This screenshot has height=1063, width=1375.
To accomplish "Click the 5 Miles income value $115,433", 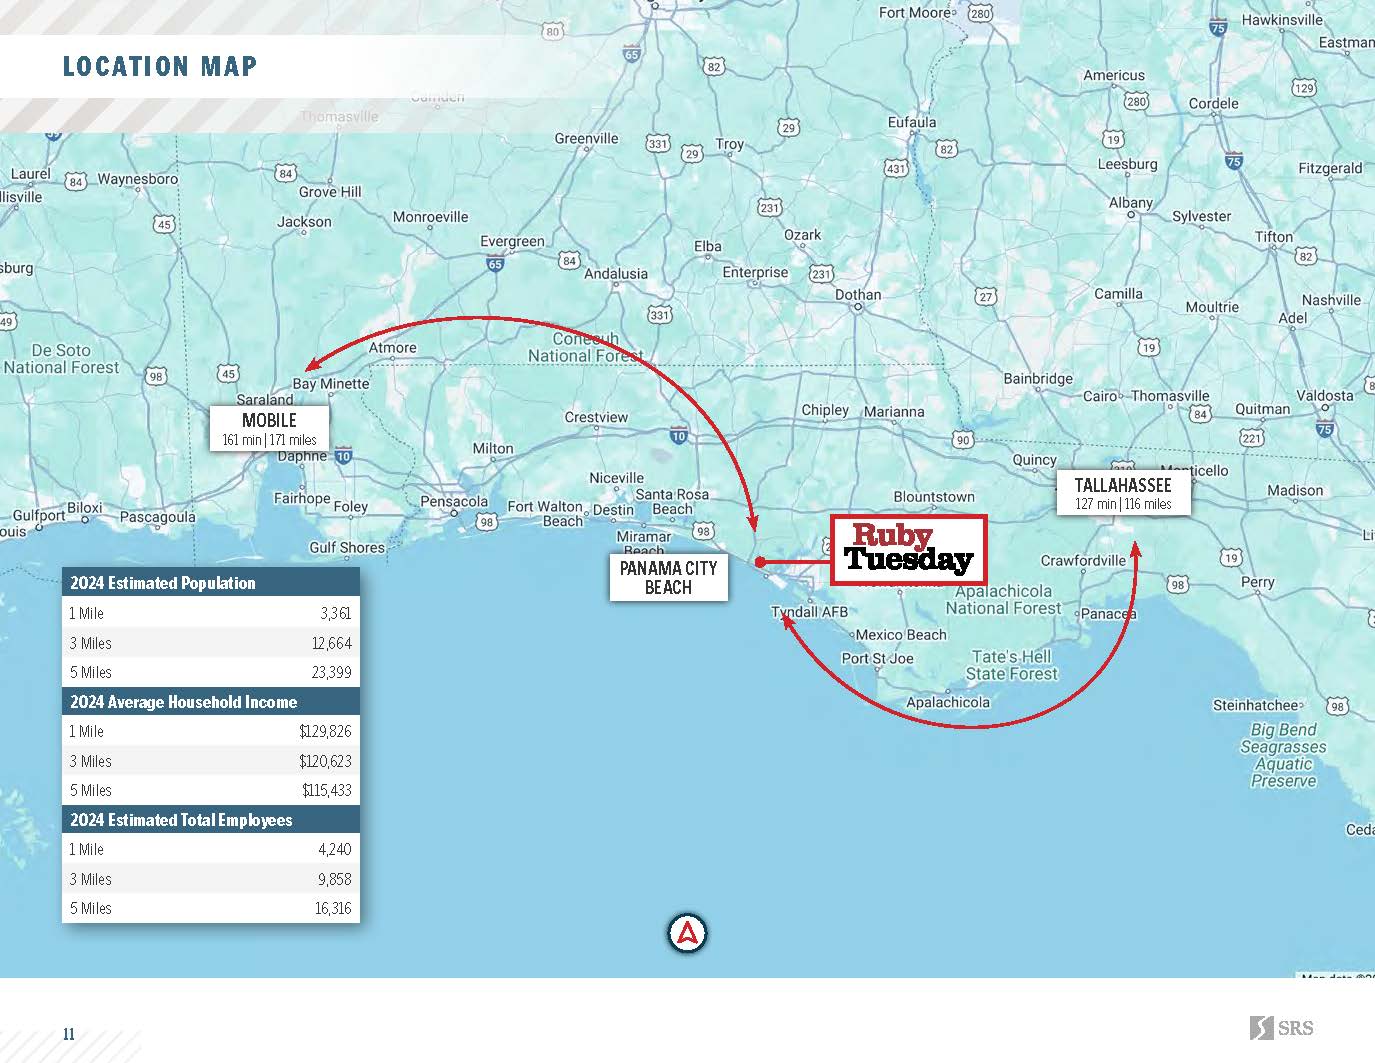I will tap(327, 790).
